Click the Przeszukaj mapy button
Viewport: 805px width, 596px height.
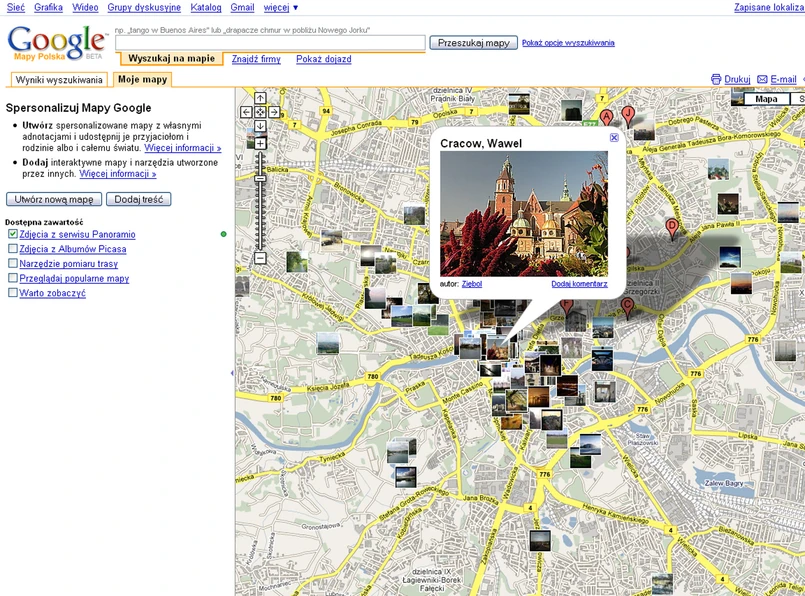point(474,43)
